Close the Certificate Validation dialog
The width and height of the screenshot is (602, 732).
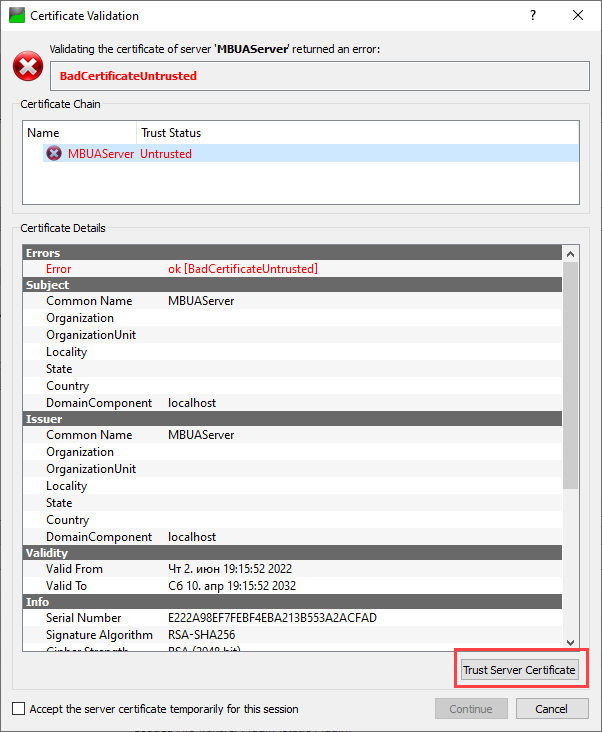point(578,16)
